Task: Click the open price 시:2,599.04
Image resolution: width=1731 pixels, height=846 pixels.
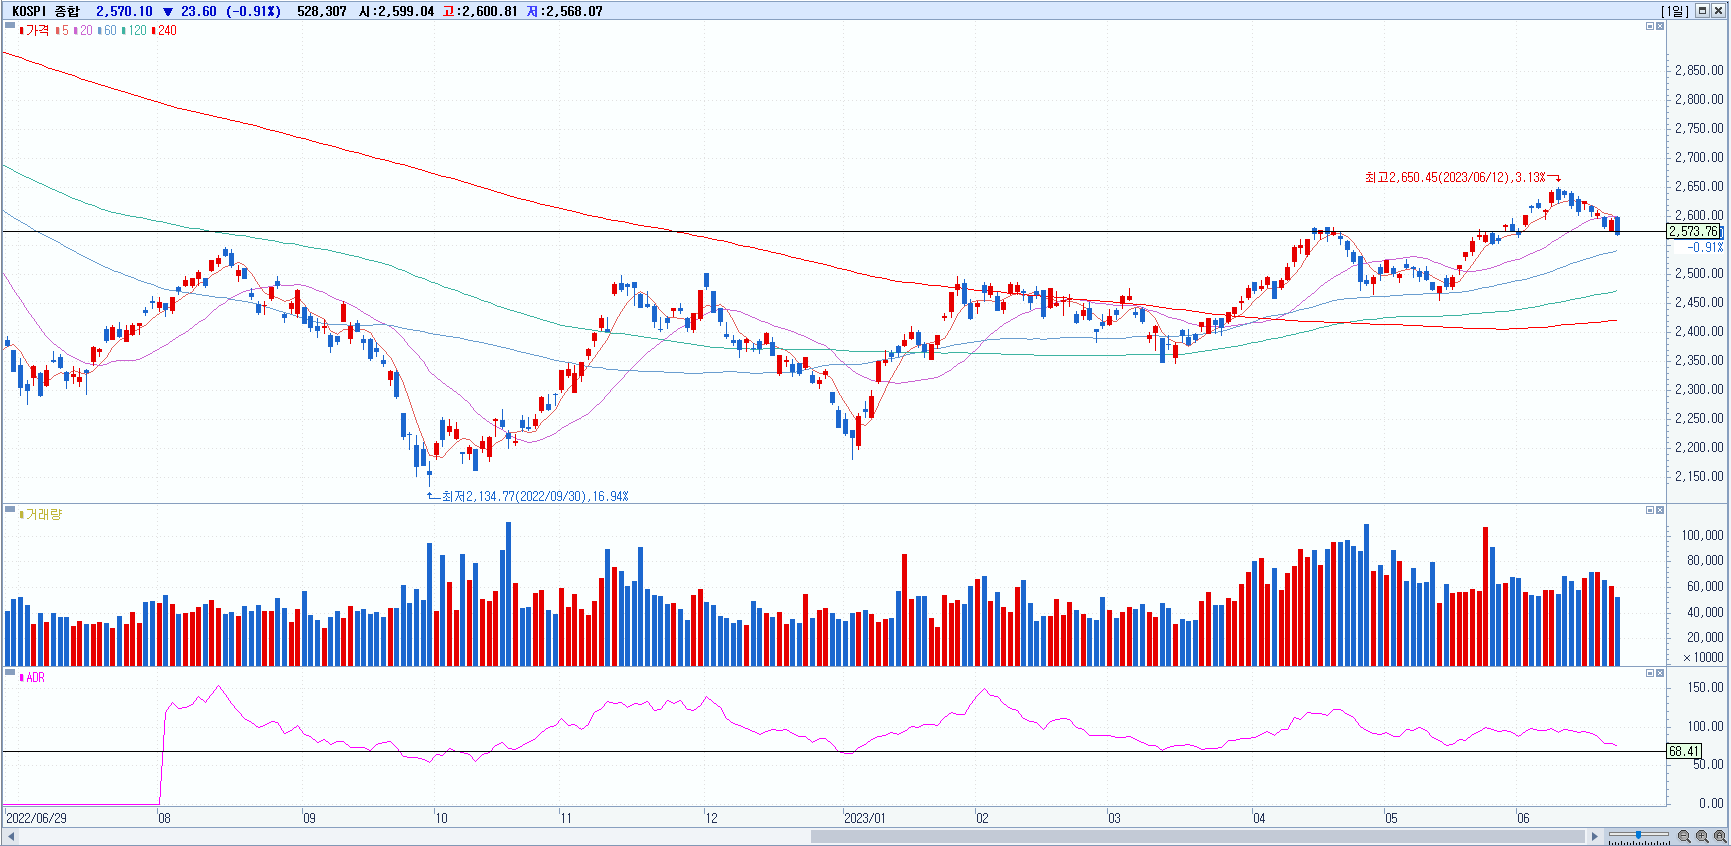Action: tap(396, 11)
